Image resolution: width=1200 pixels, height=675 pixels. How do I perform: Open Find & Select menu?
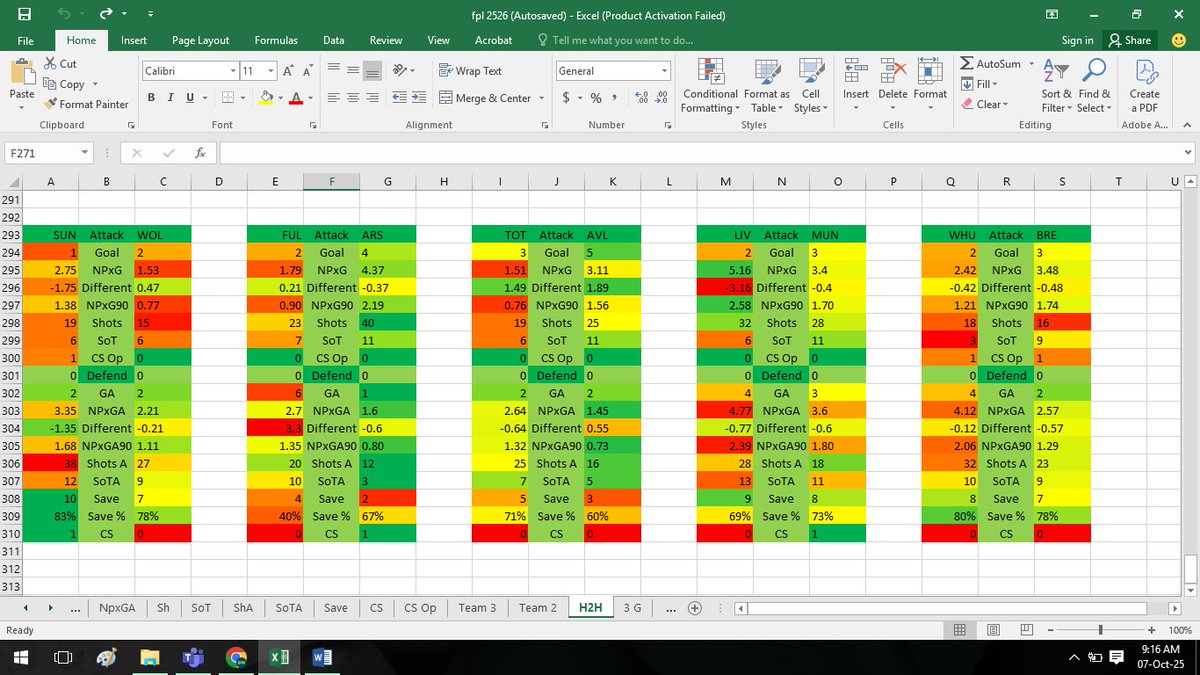(x=1094, y=85)
